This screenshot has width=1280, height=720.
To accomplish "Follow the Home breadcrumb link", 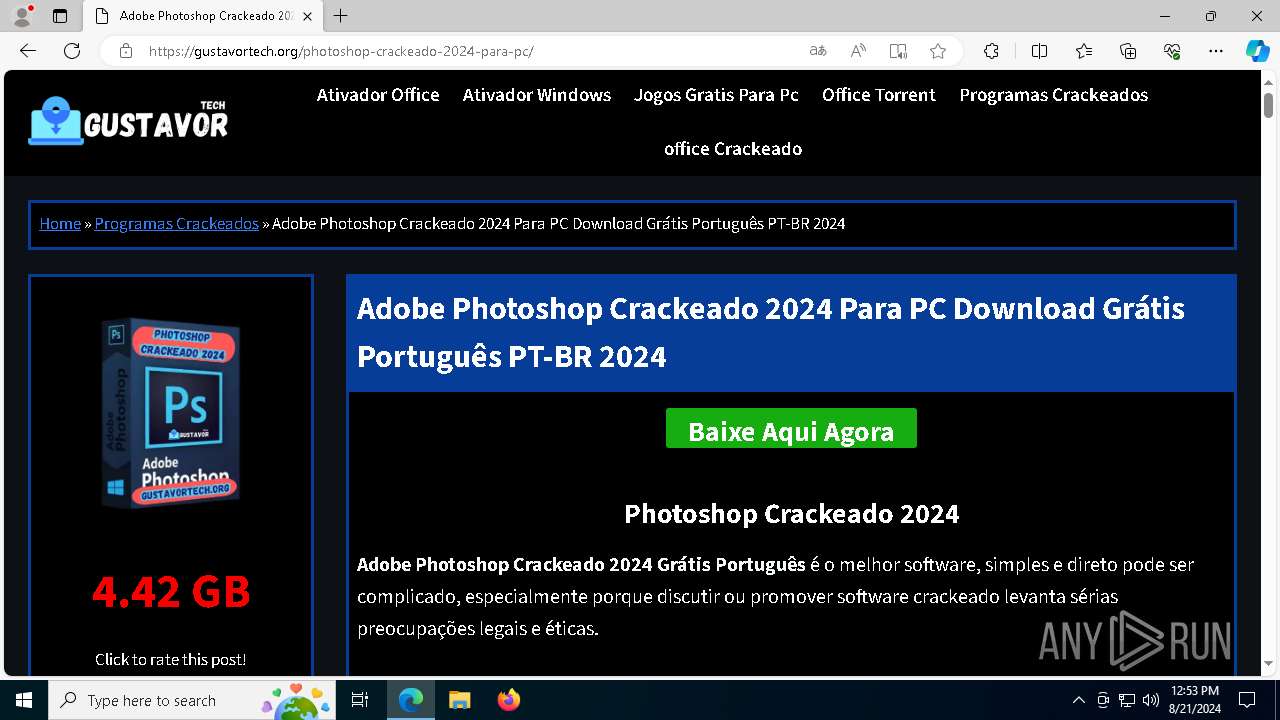I will tap(60, 223).
